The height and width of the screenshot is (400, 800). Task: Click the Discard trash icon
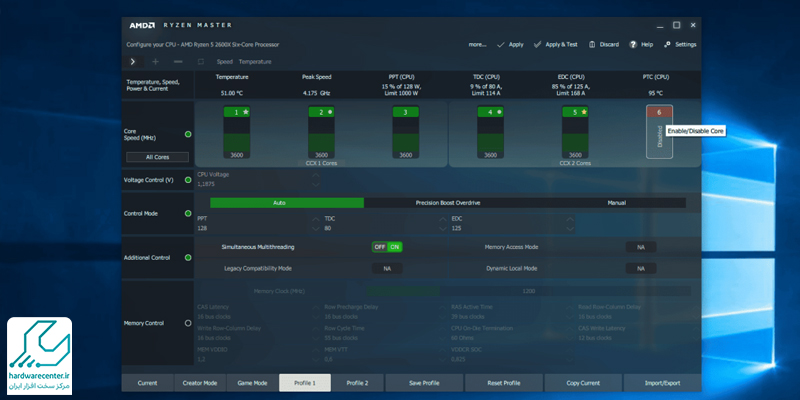click(x=592, y=44)
